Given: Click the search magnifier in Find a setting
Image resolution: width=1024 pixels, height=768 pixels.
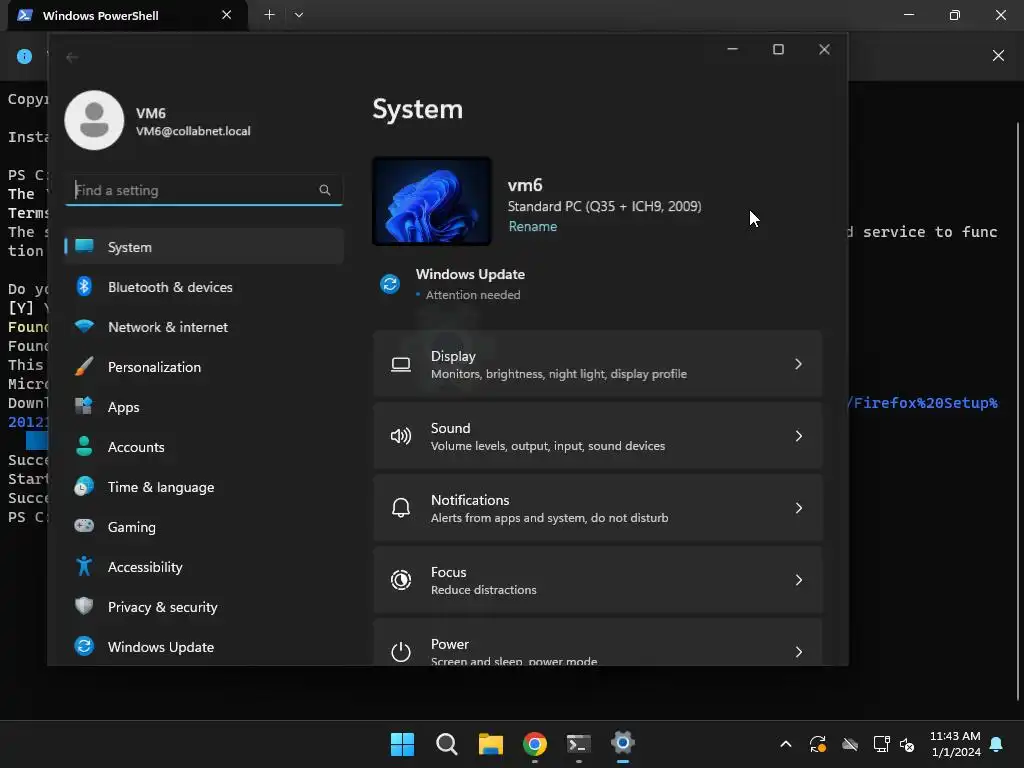Looking at the screenshot, I should pos(325,190).
